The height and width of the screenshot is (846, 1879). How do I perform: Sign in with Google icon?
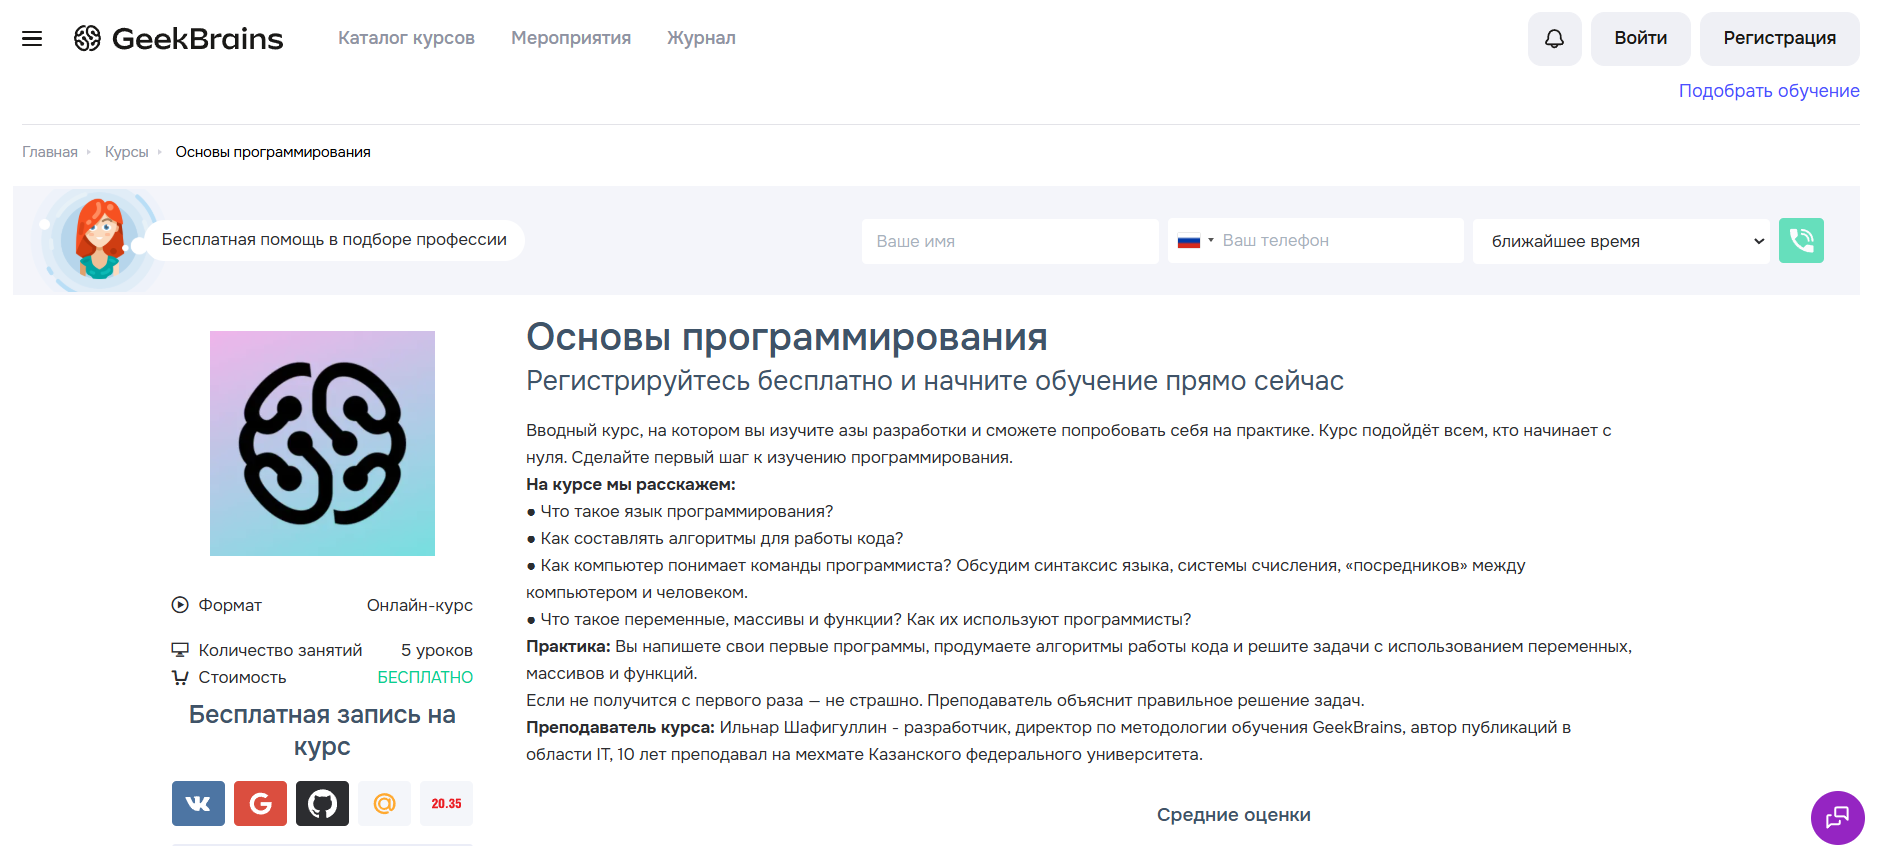(260, 803)
